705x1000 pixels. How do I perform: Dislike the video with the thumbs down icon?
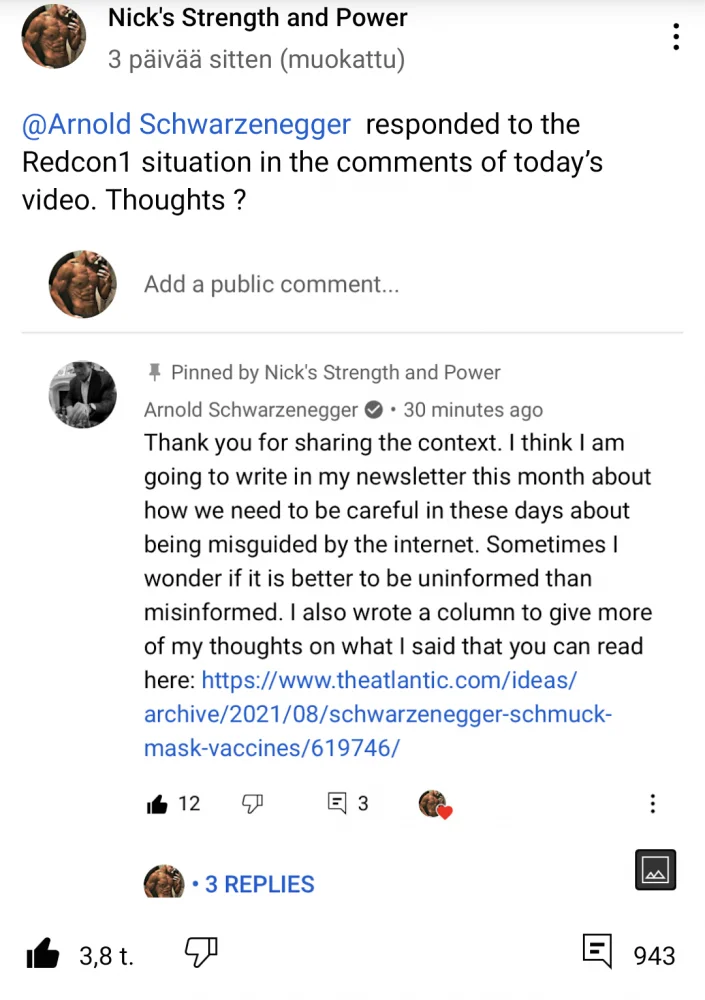point(200,952)
